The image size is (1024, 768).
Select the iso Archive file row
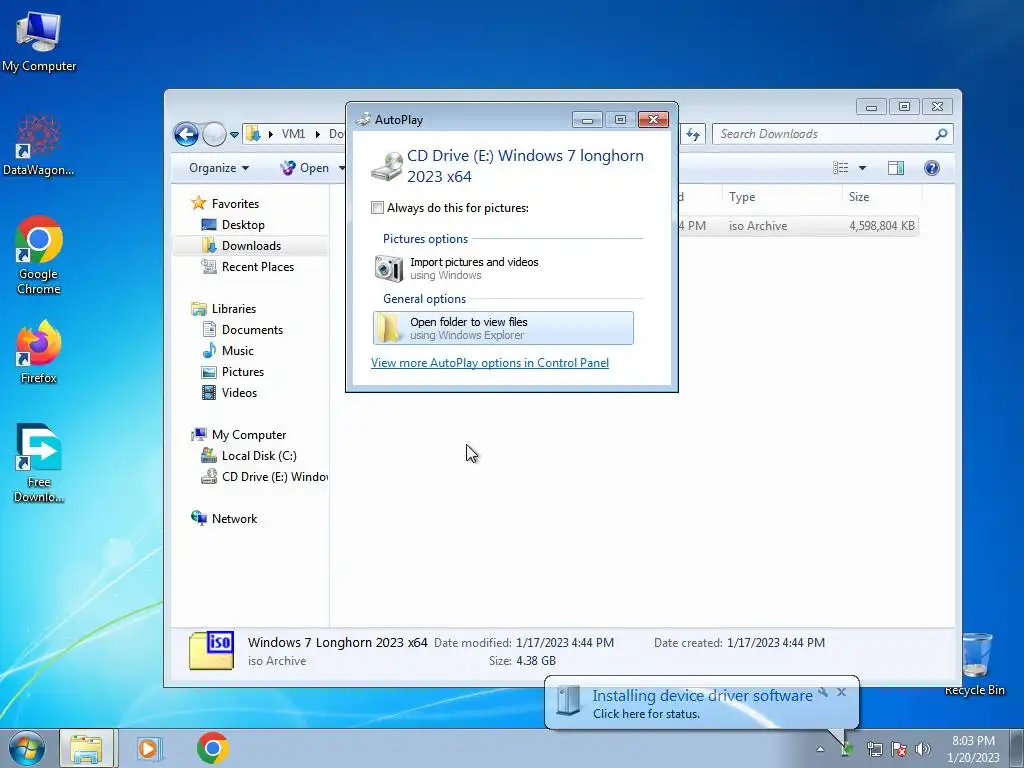point(797,226)
